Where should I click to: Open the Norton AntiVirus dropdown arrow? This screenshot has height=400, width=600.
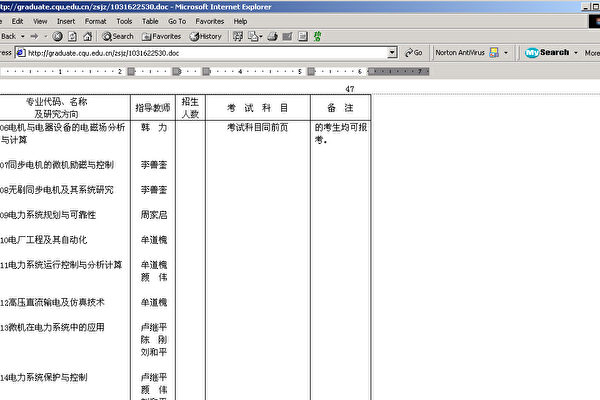tap(507, 52)
